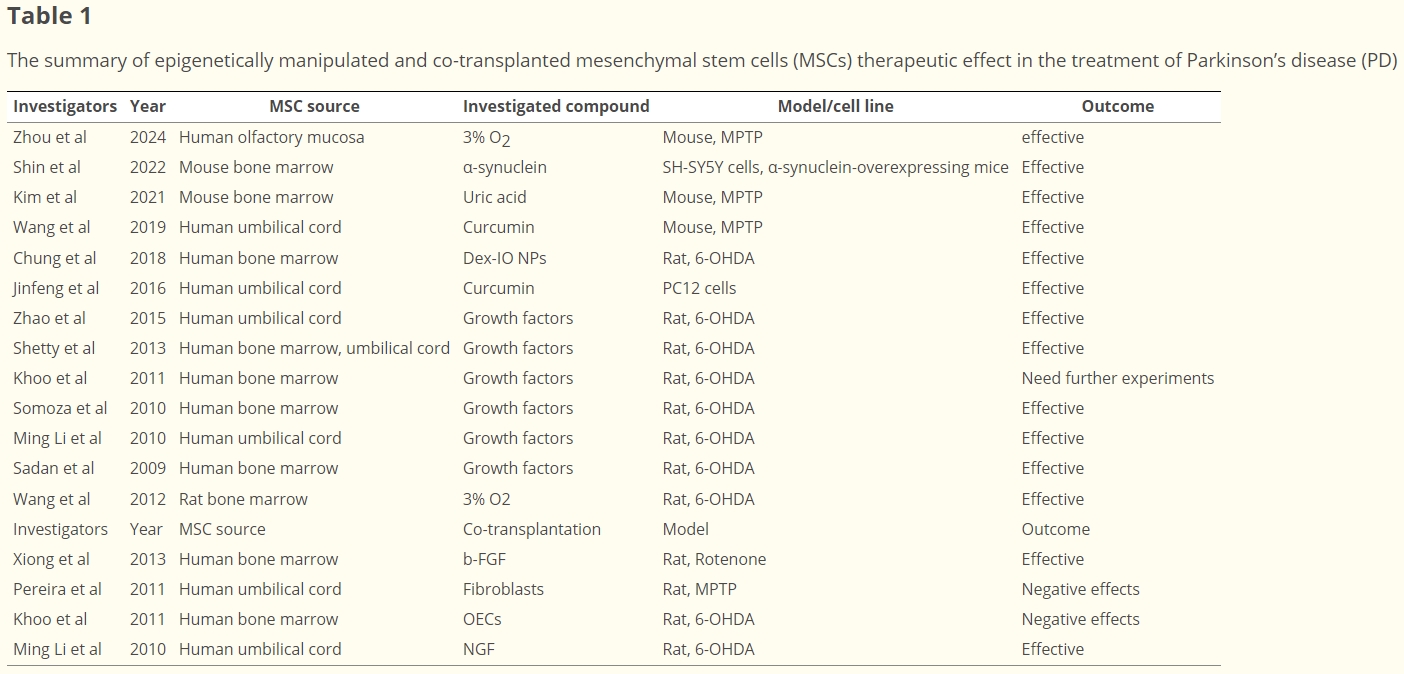Click Zhou et al investigator cell
Viewport: 1404px width, 674px height.
coord(50,137)
